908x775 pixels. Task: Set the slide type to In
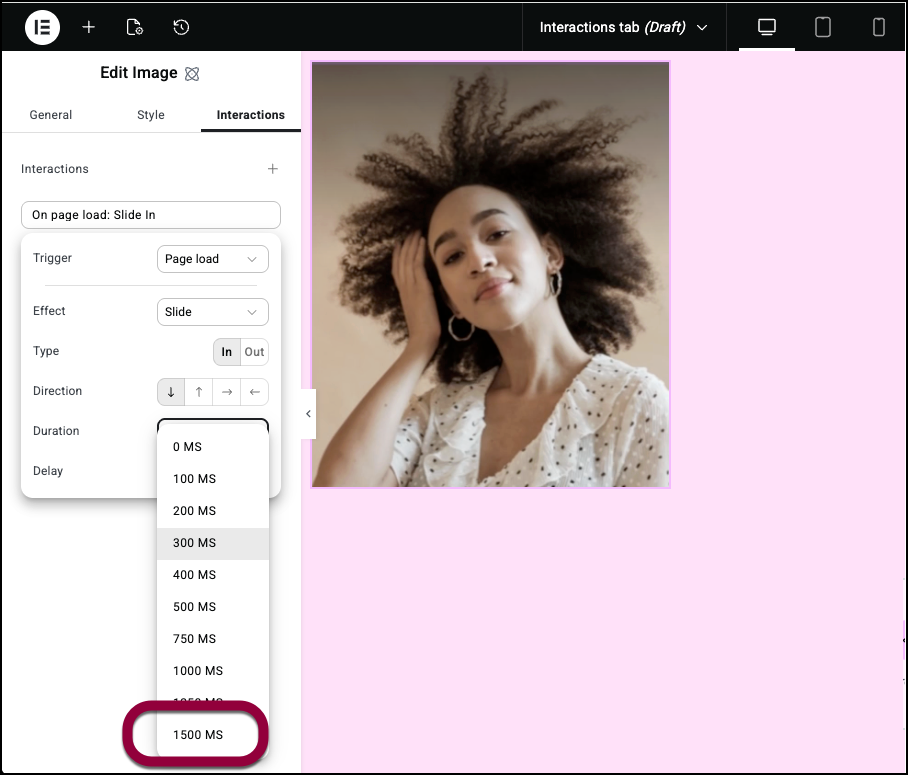click(227, 352)
